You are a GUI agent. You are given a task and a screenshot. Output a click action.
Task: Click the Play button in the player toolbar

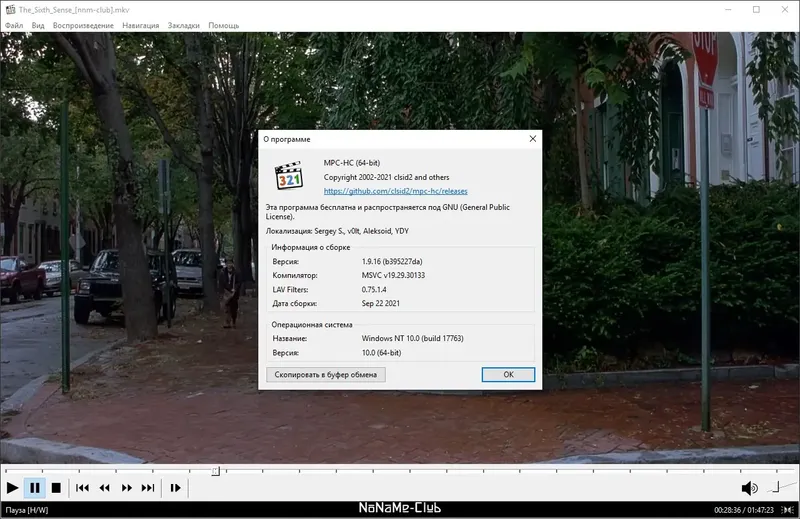[12, 488]
